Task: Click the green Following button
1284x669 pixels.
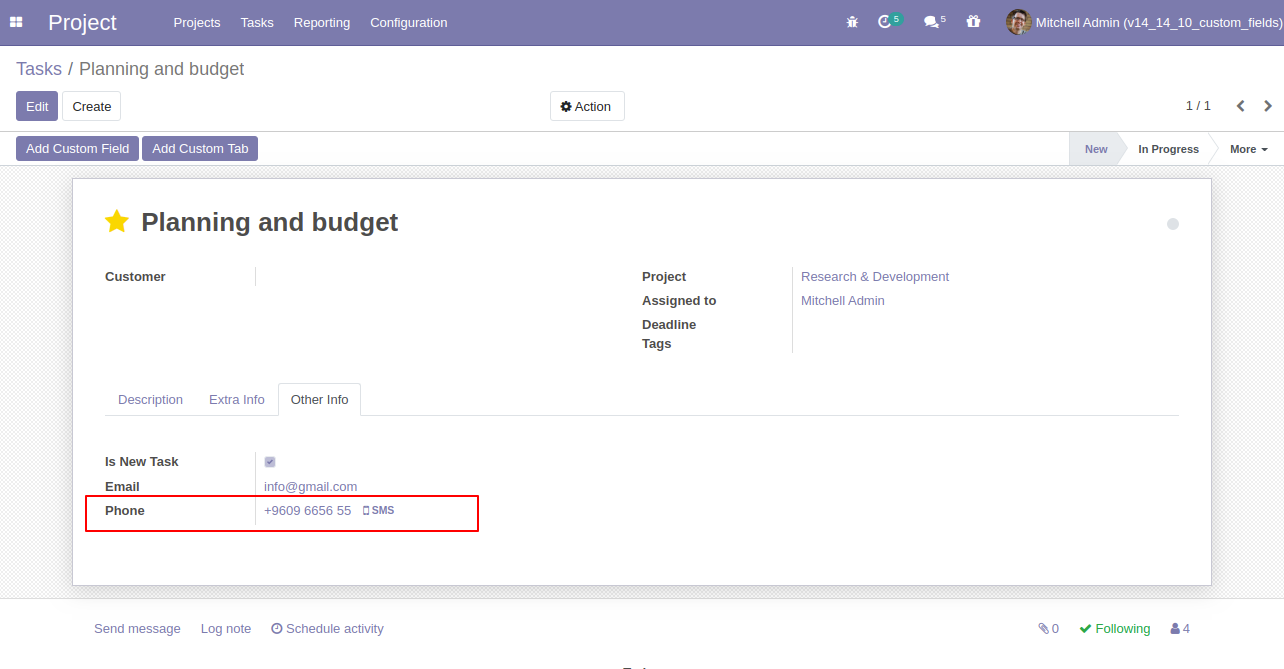Action: point(1115,629)
